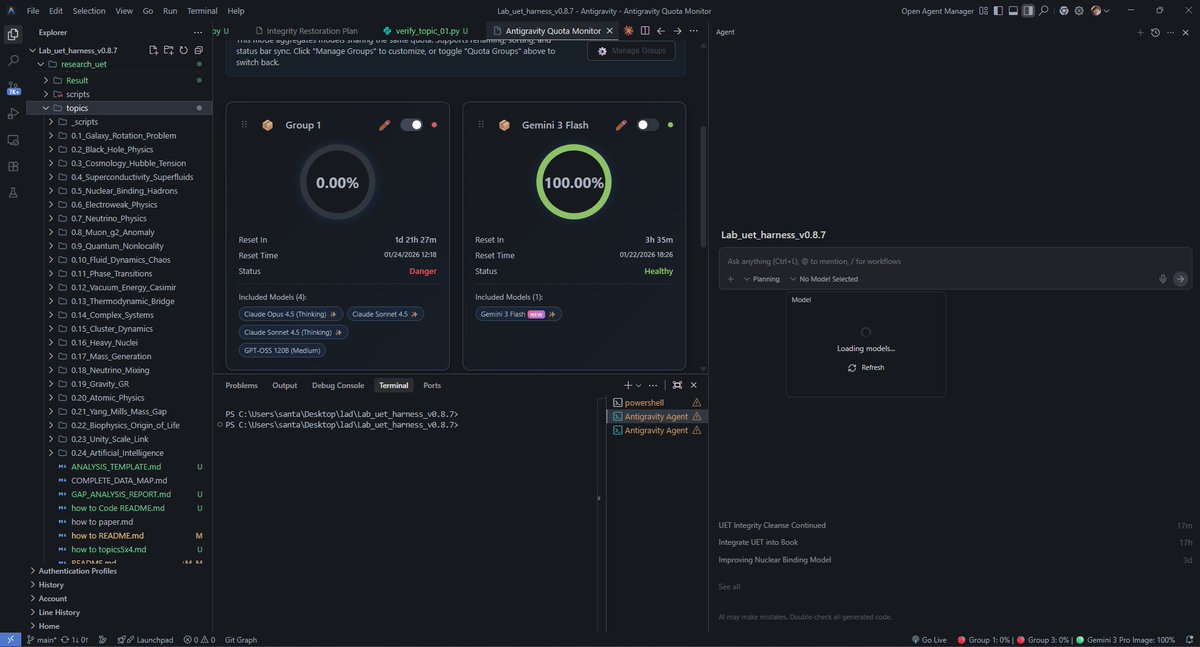Refresh the Explorer file tree
The image size is (1200, 647).
[x=184, y=50]
